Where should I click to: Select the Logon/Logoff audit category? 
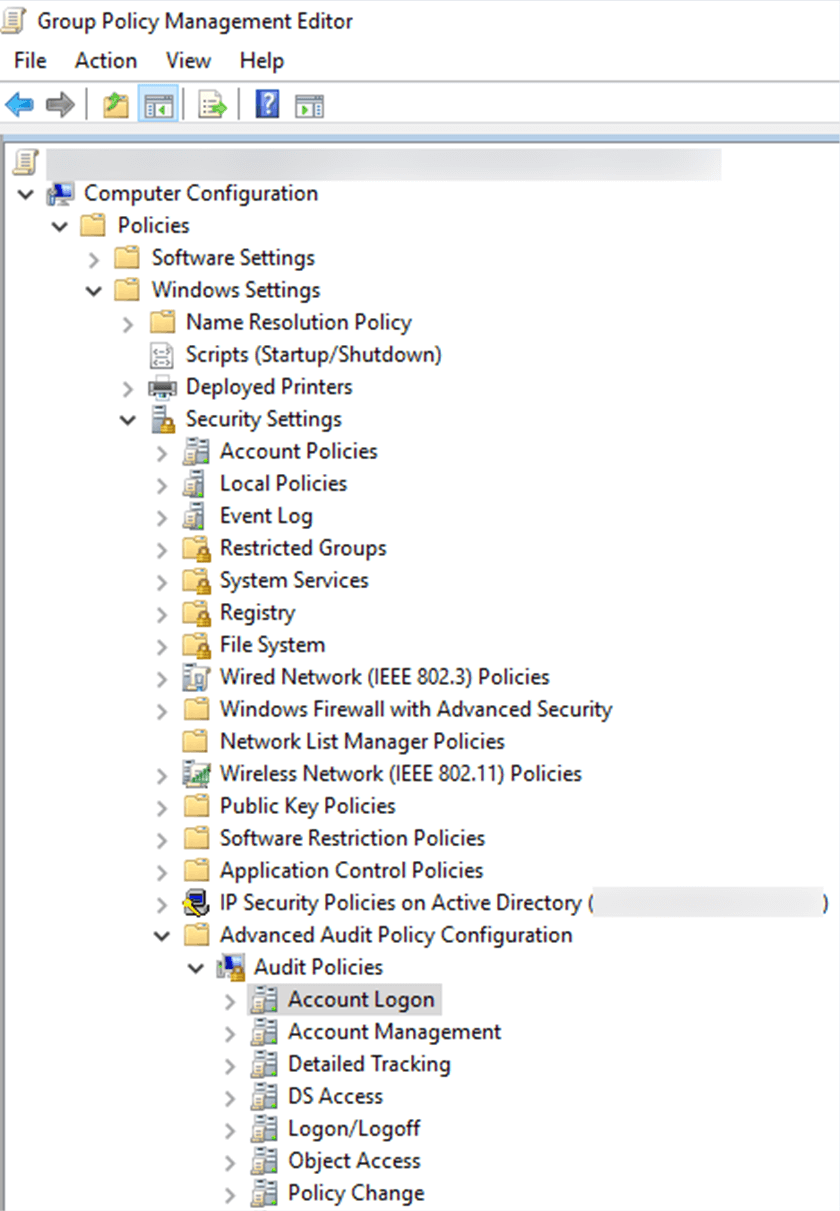tap(354, 1129)
